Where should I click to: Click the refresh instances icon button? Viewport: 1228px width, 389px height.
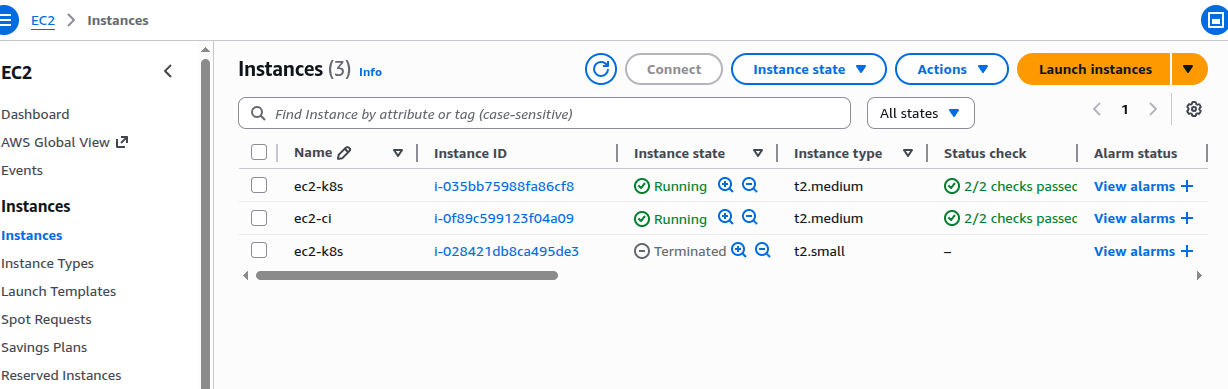pos(601,69)
